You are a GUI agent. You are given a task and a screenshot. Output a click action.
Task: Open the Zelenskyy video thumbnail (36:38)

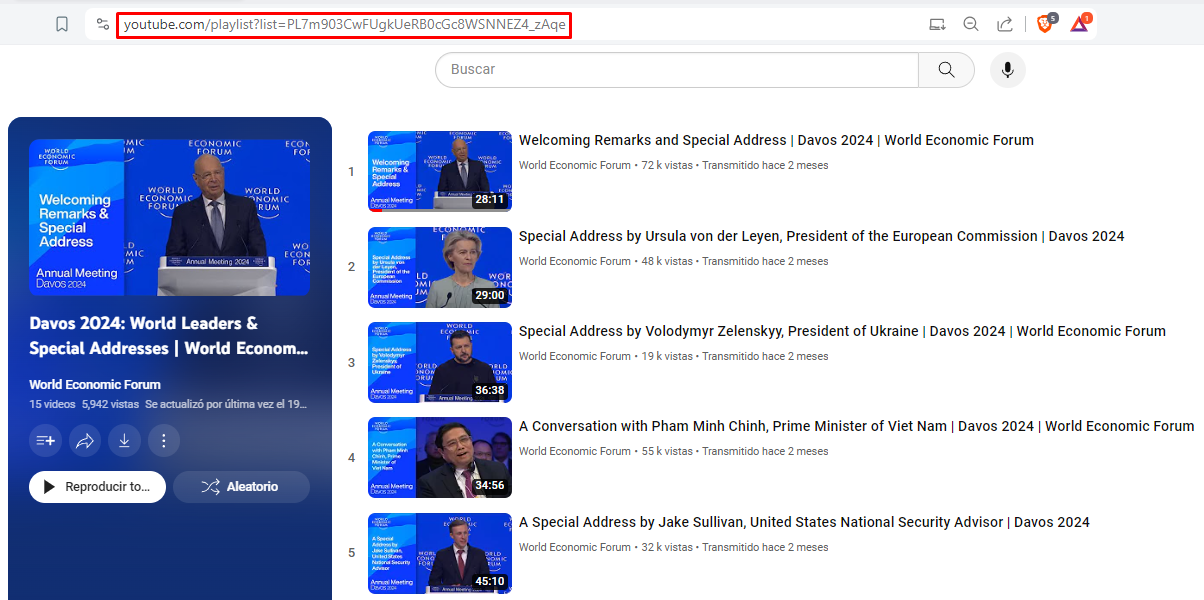(x=440, y=362)
